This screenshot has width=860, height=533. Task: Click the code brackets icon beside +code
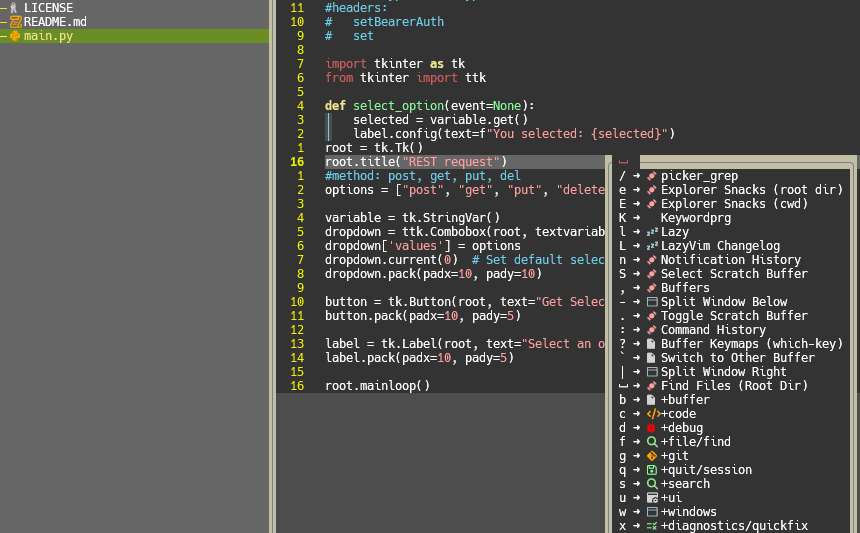(653, 413)
